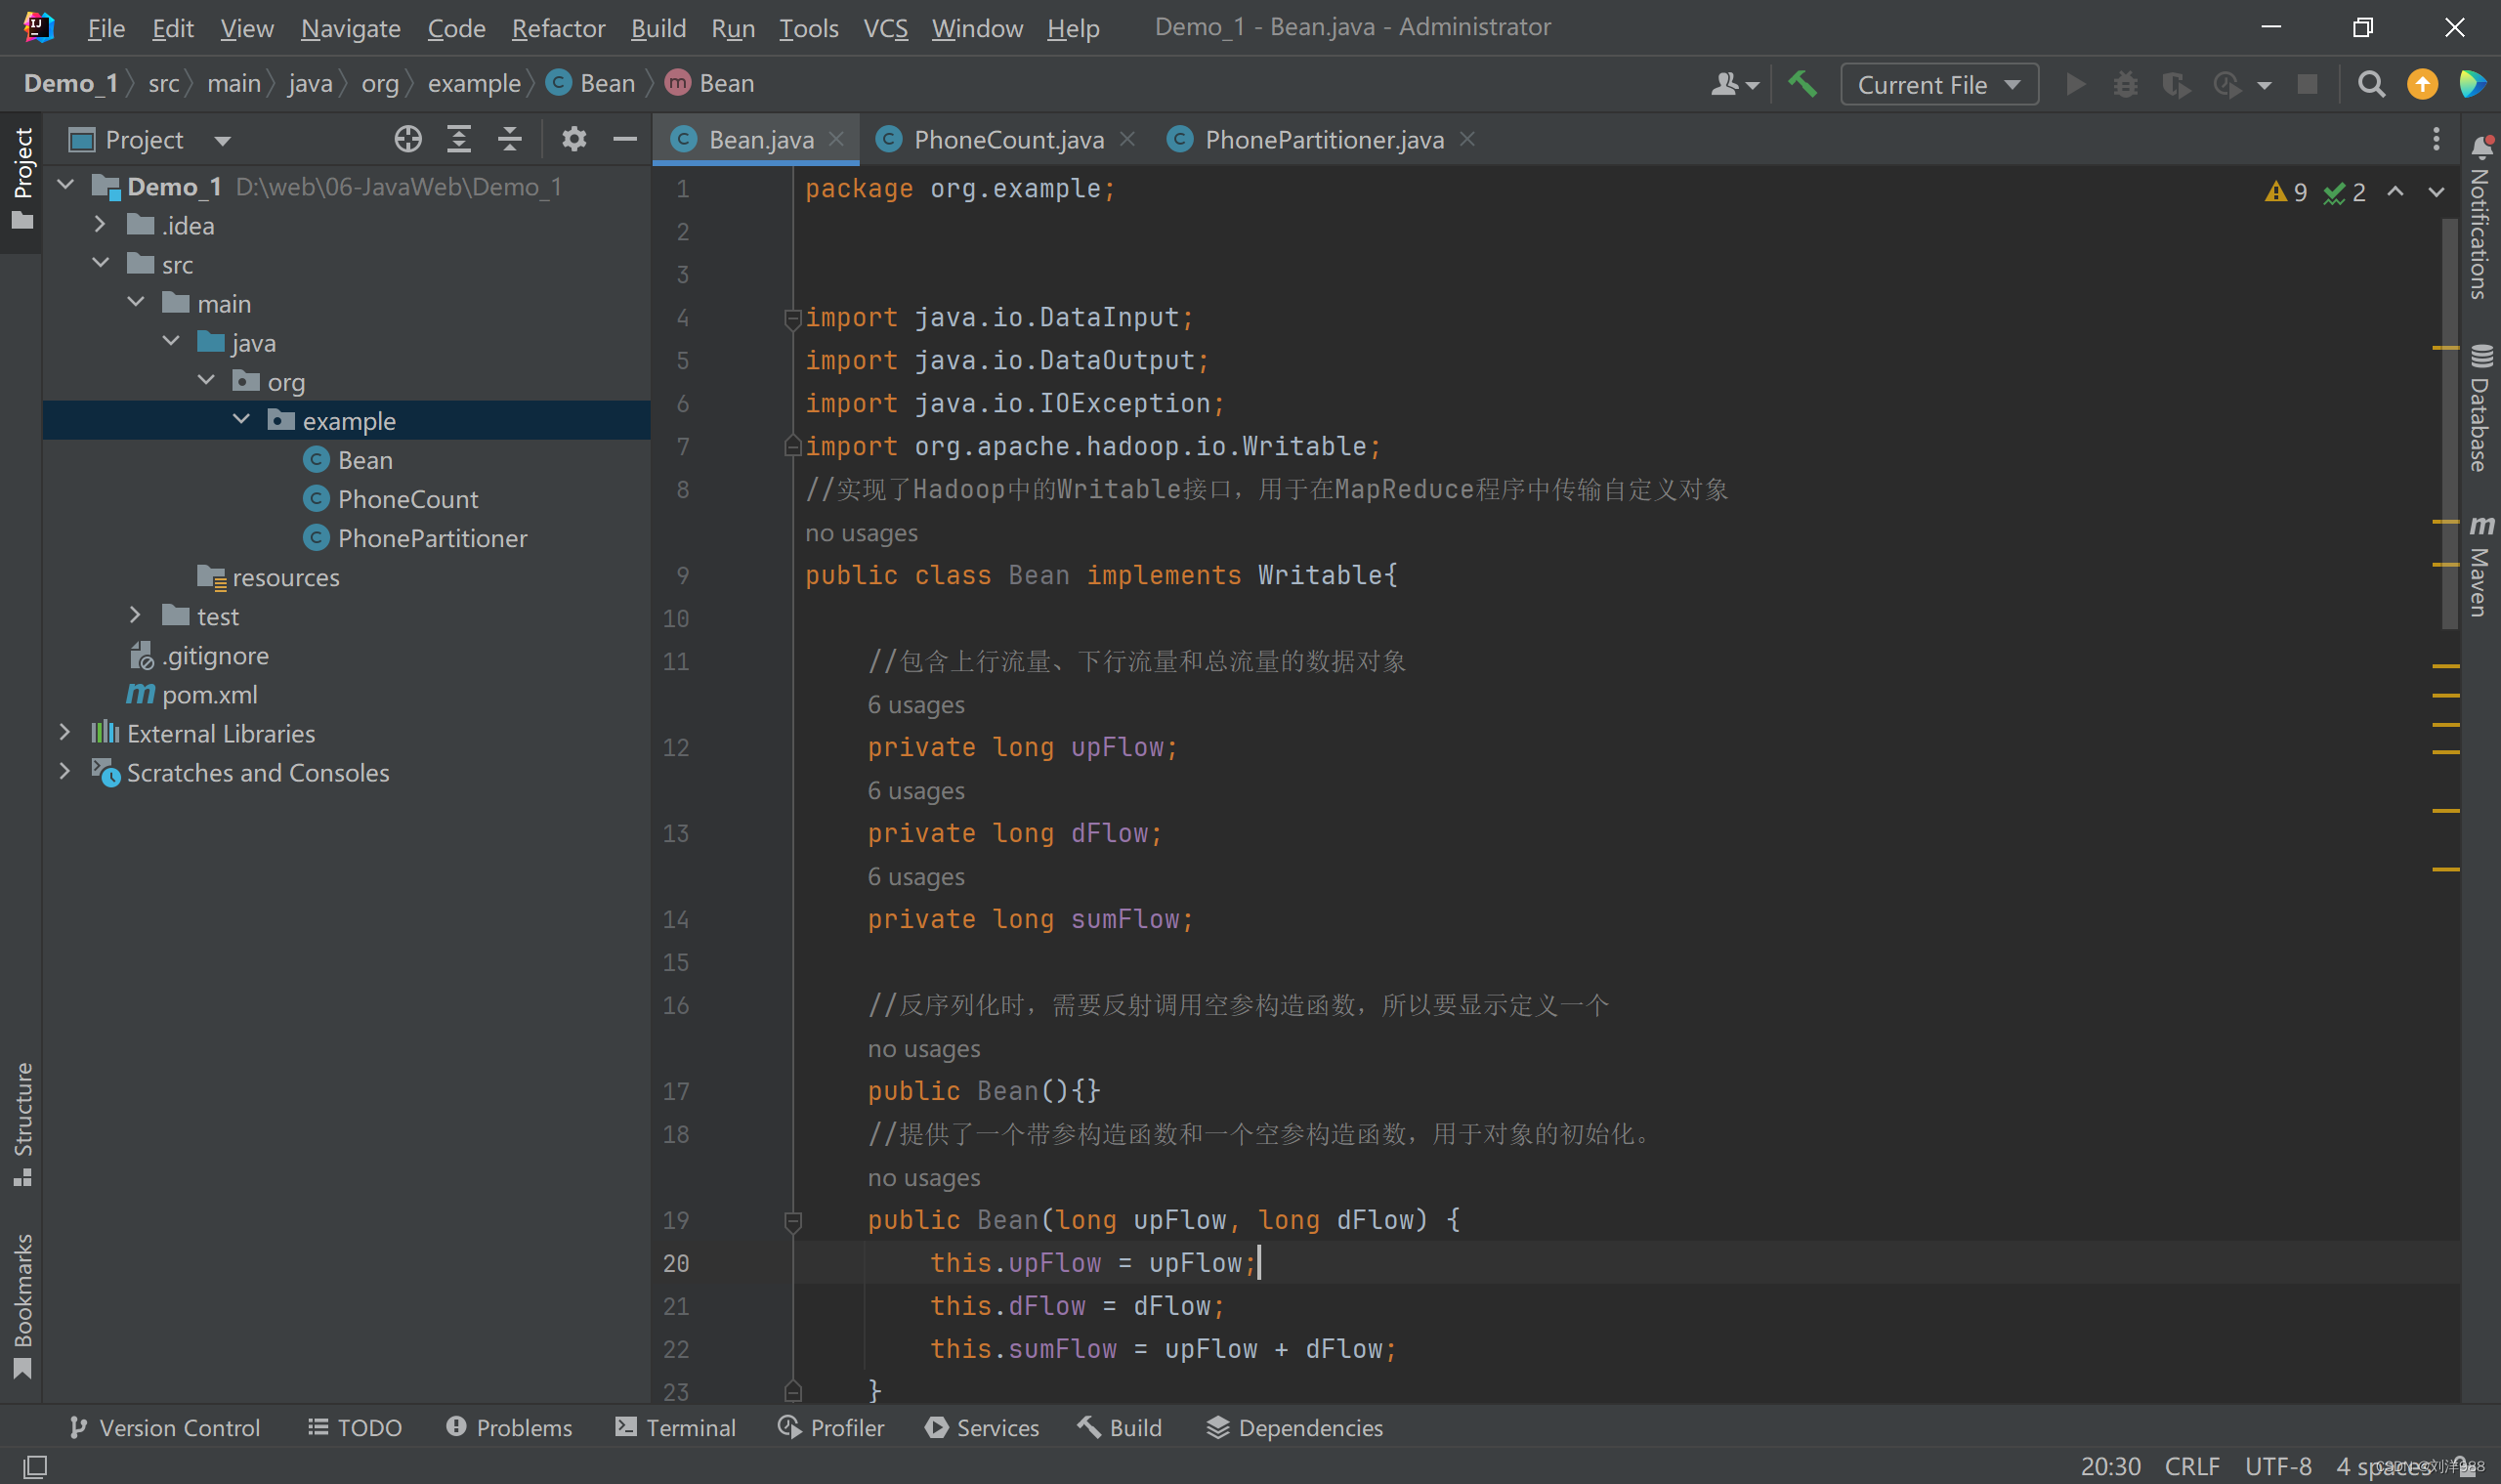Click the Problems tab in bottom panel
This screenshot has height=1484, width=2501.
[510, 1427]
